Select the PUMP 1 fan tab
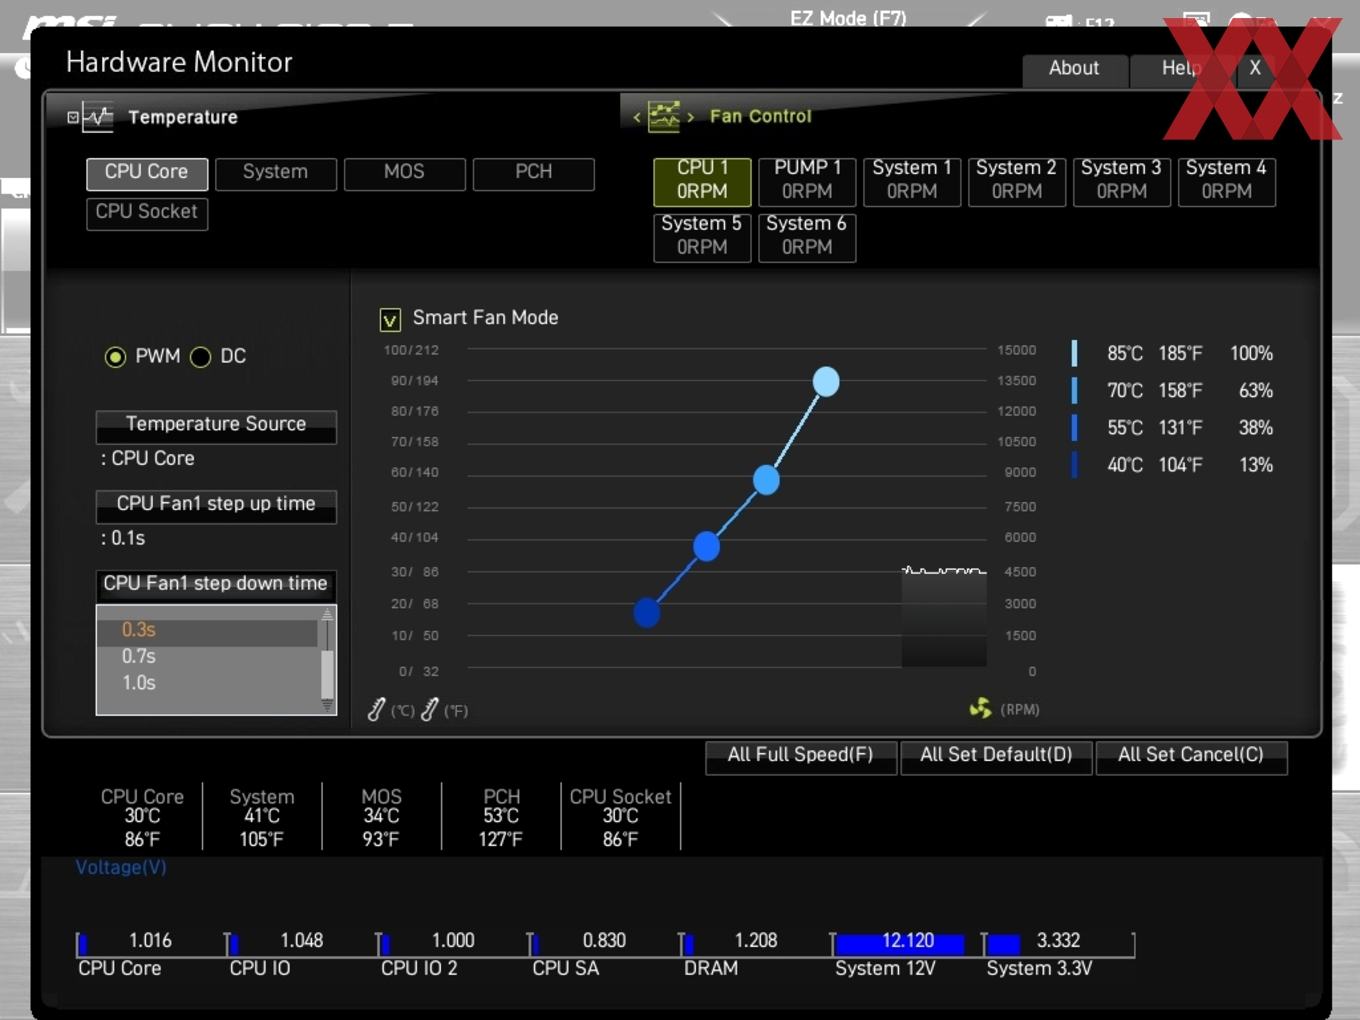This screenshot has width=1360, height=1020. tap(807, 181)
